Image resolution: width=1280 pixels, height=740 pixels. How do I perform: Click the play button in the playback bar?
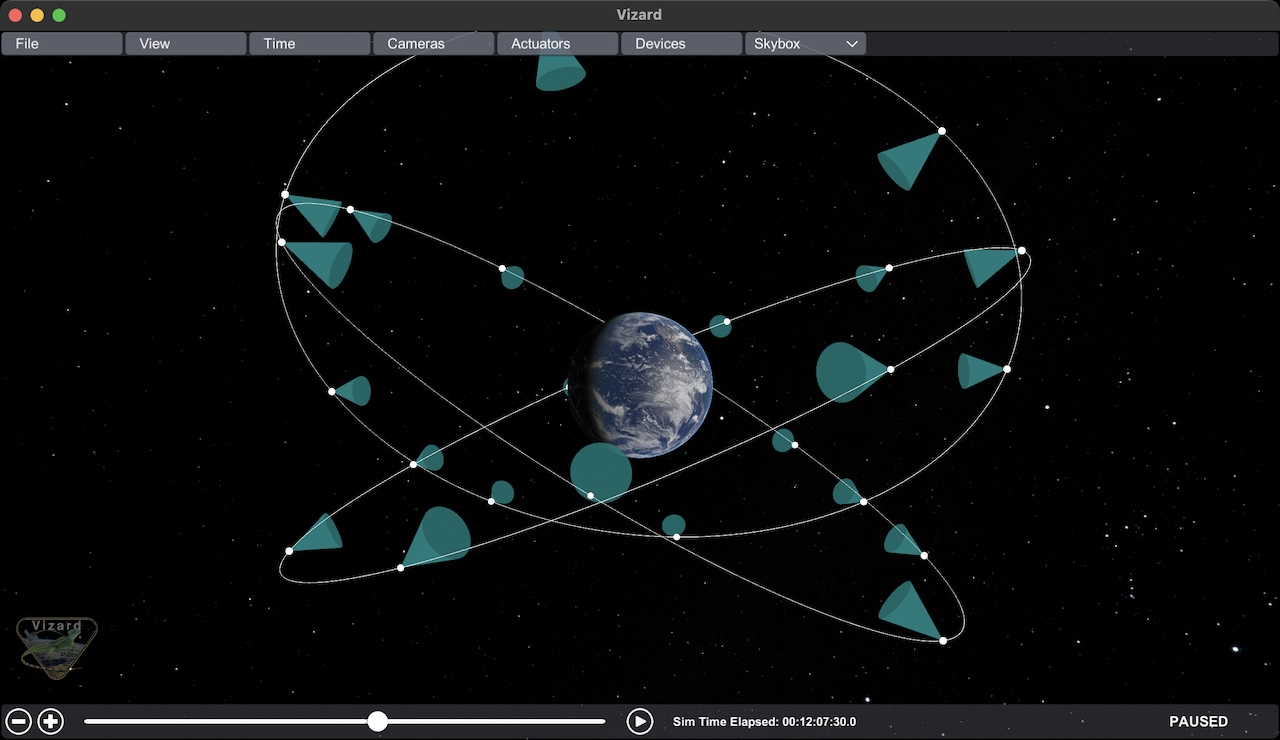tap(639, 721)
